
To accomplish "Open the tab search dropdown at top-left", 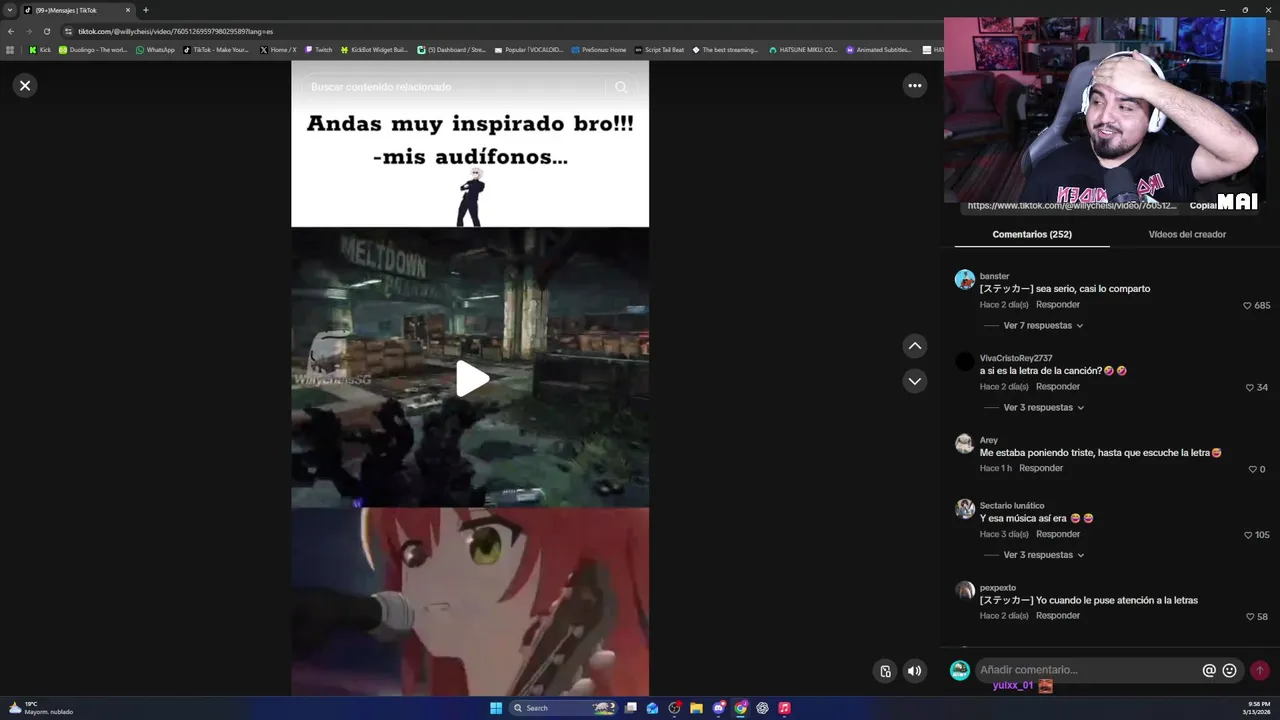I will point(10,10).
